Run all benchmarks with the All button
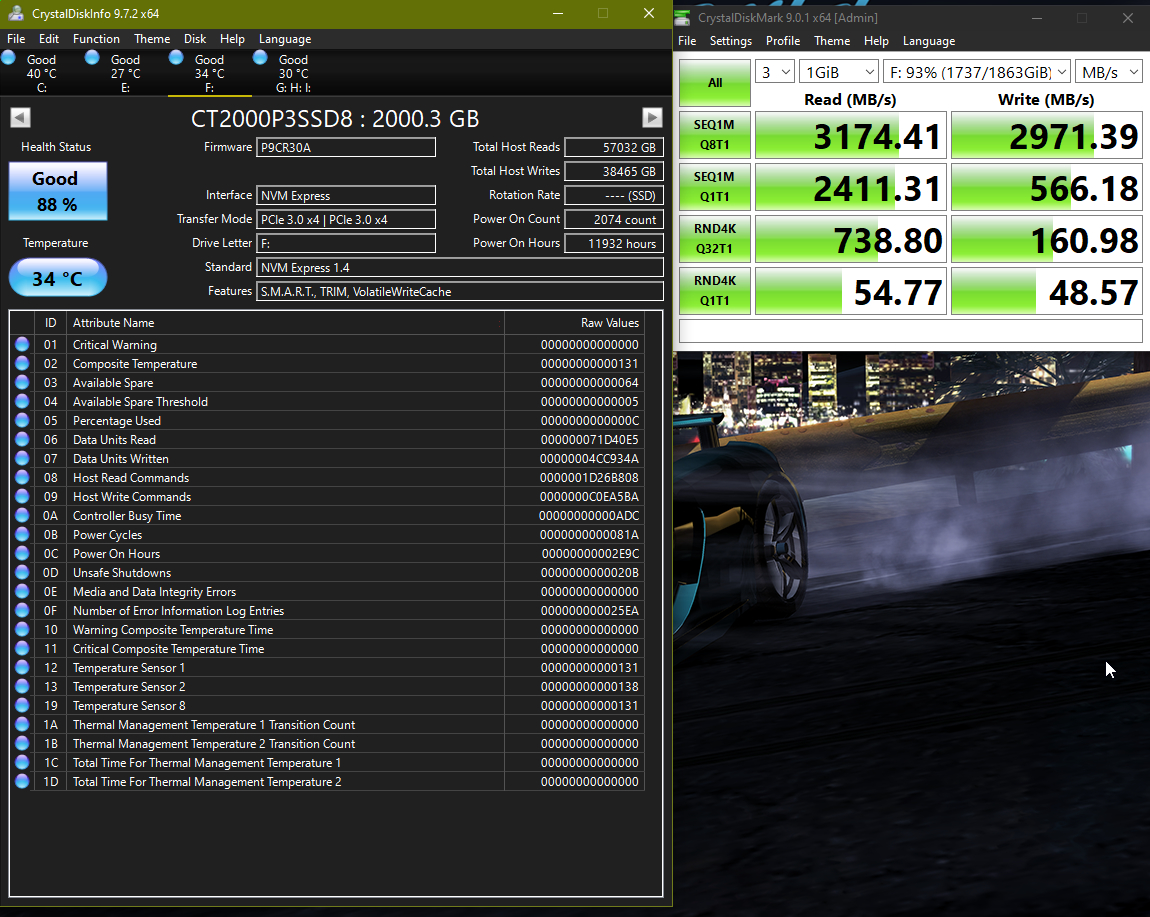 click(714, 83)
